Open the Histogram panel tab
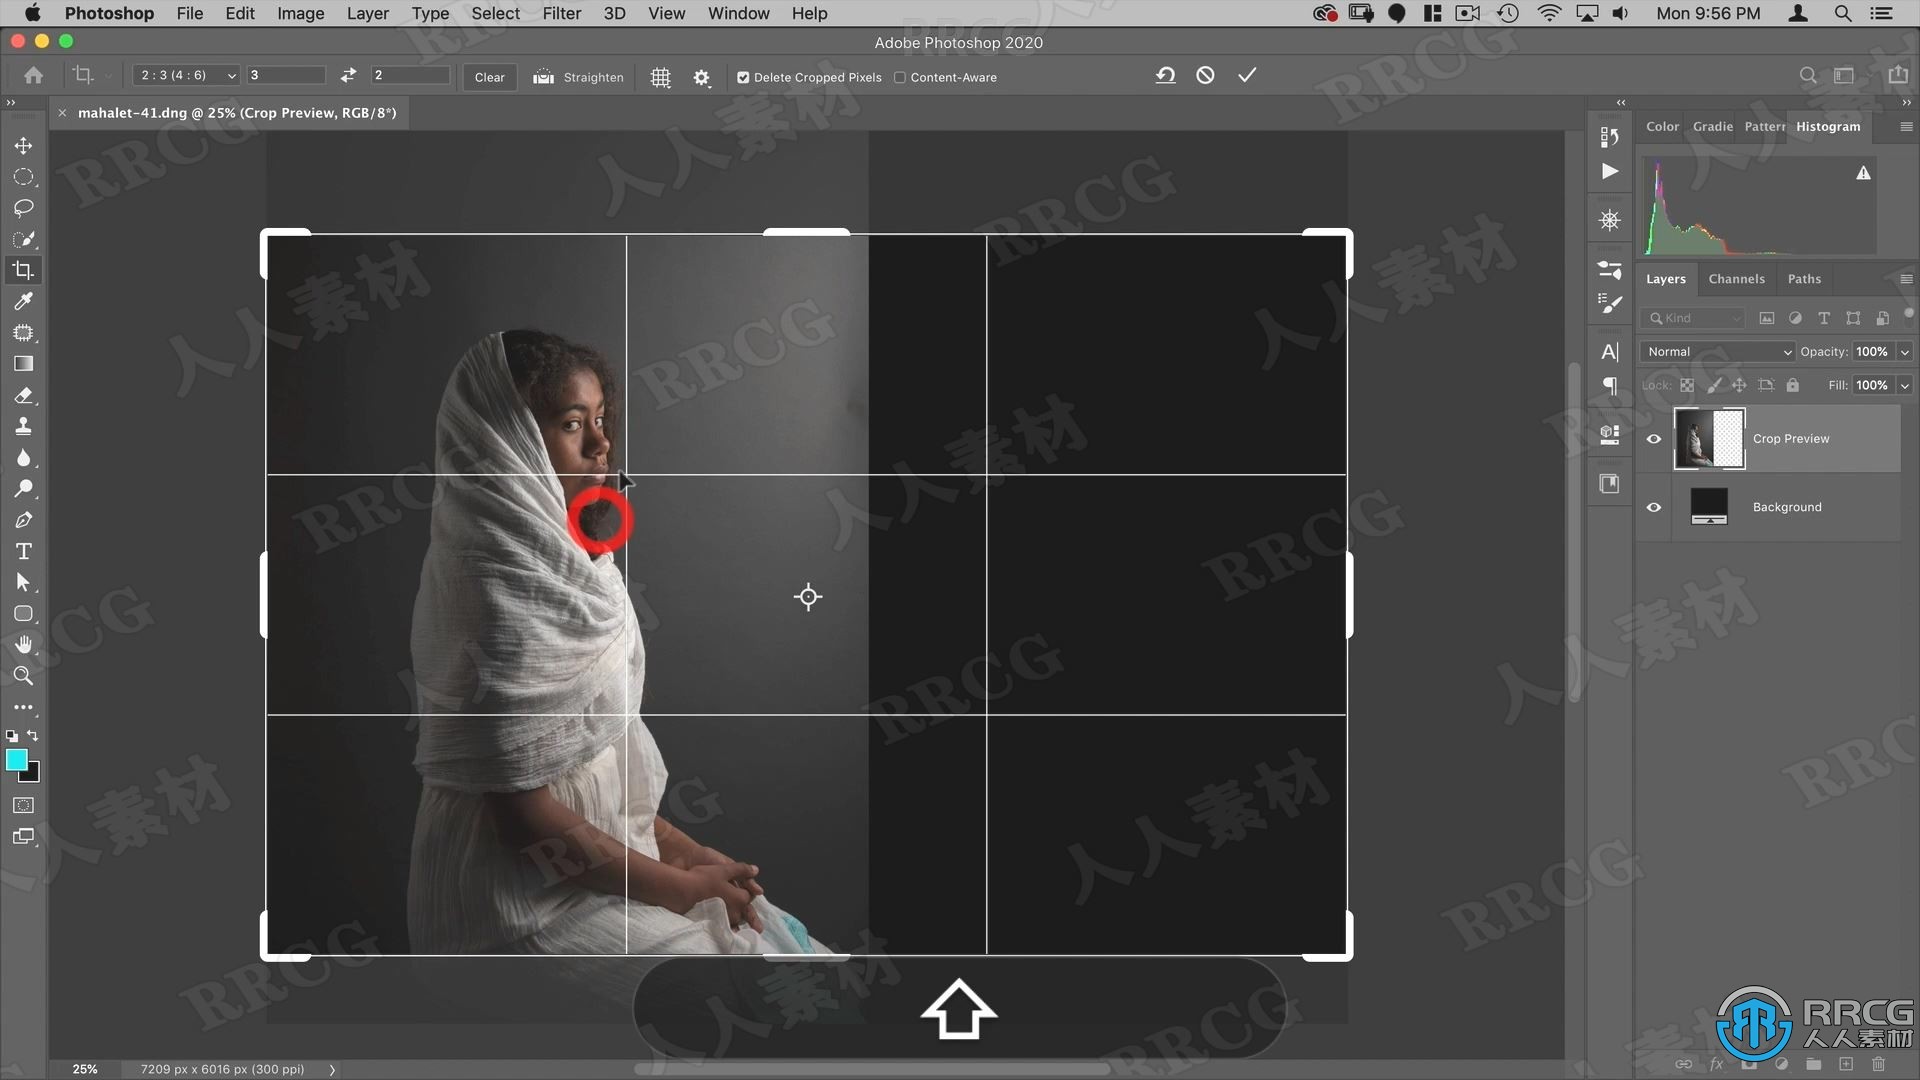 pyautogui.click(x=1828, y=125)
